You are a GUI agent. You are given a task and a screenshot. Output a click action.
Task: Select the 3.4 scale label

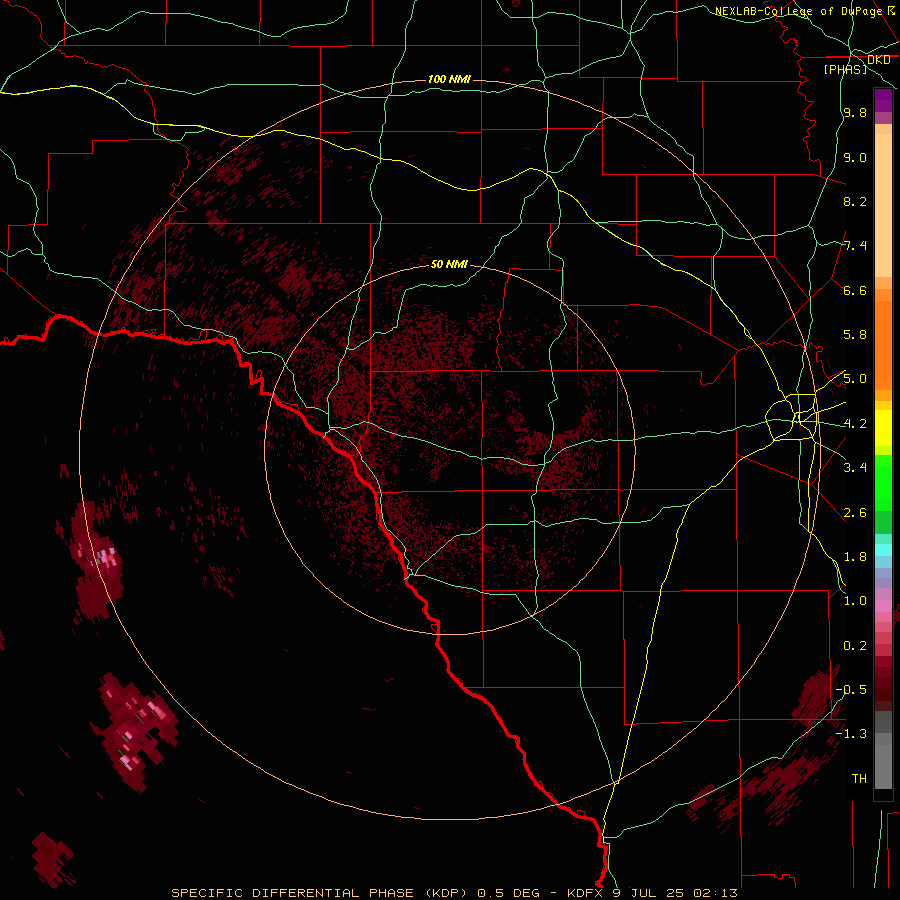[855, 468]
